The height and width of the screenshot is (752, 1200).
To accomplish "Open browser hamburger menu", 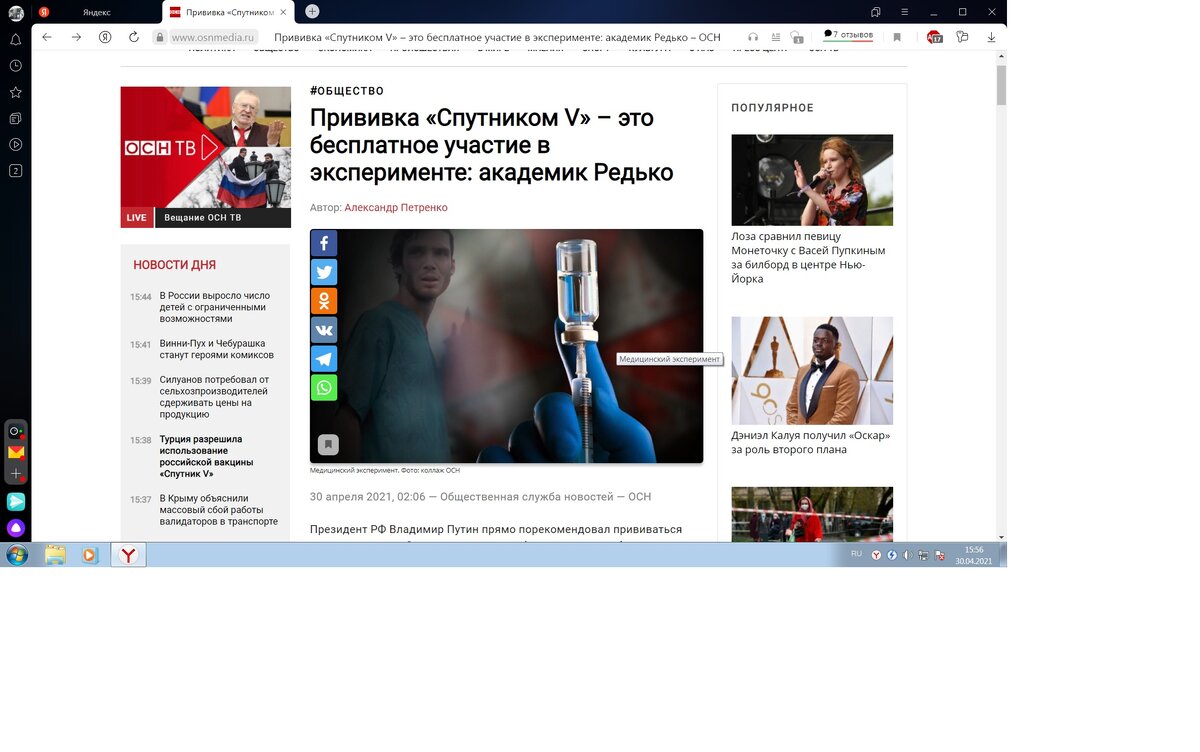I will (x=905, y=12).
